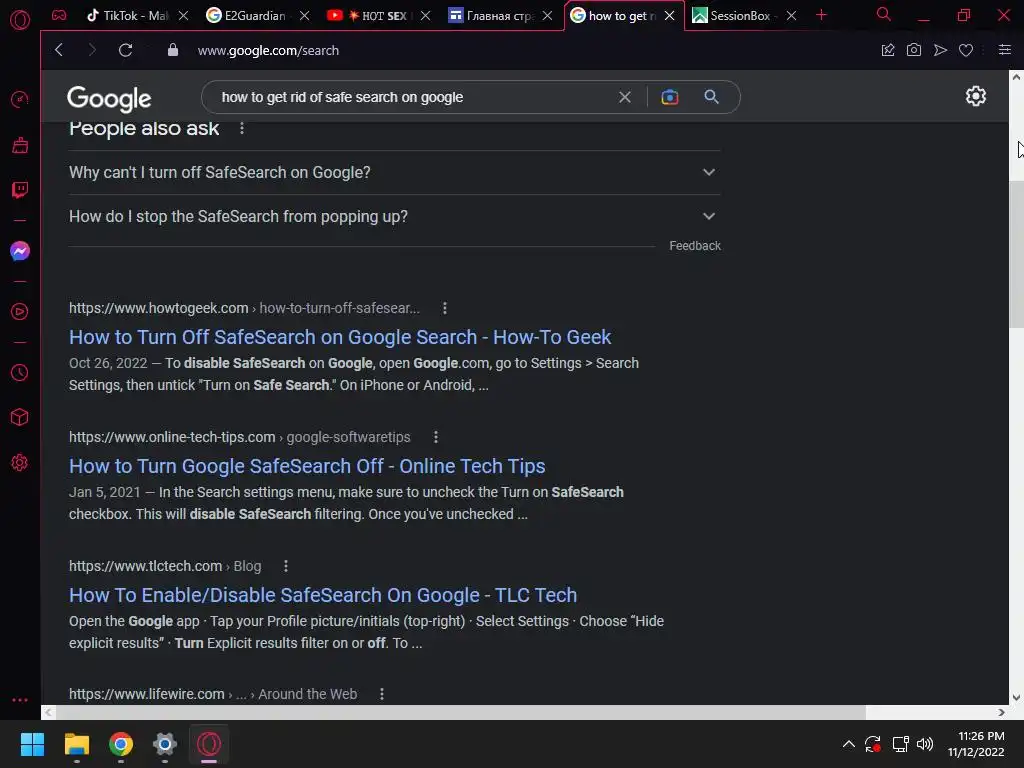The width and height of the screenshot is (1024, 768).
Task: Open Messenger in the sidebar
Action: 20,251
